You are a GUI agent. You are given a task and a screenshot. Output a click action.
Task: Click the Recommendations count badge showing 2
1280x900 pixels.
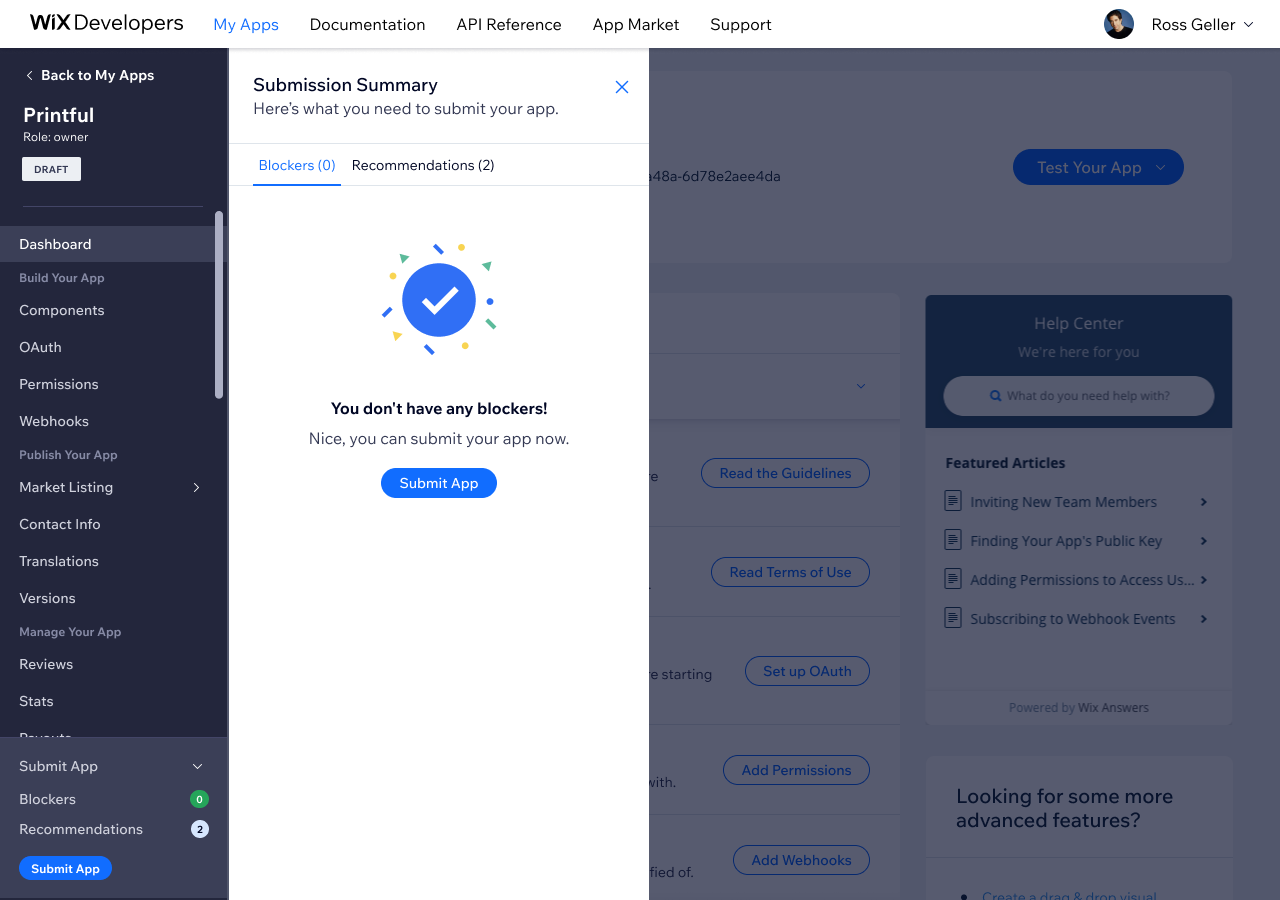click(200, 829)
